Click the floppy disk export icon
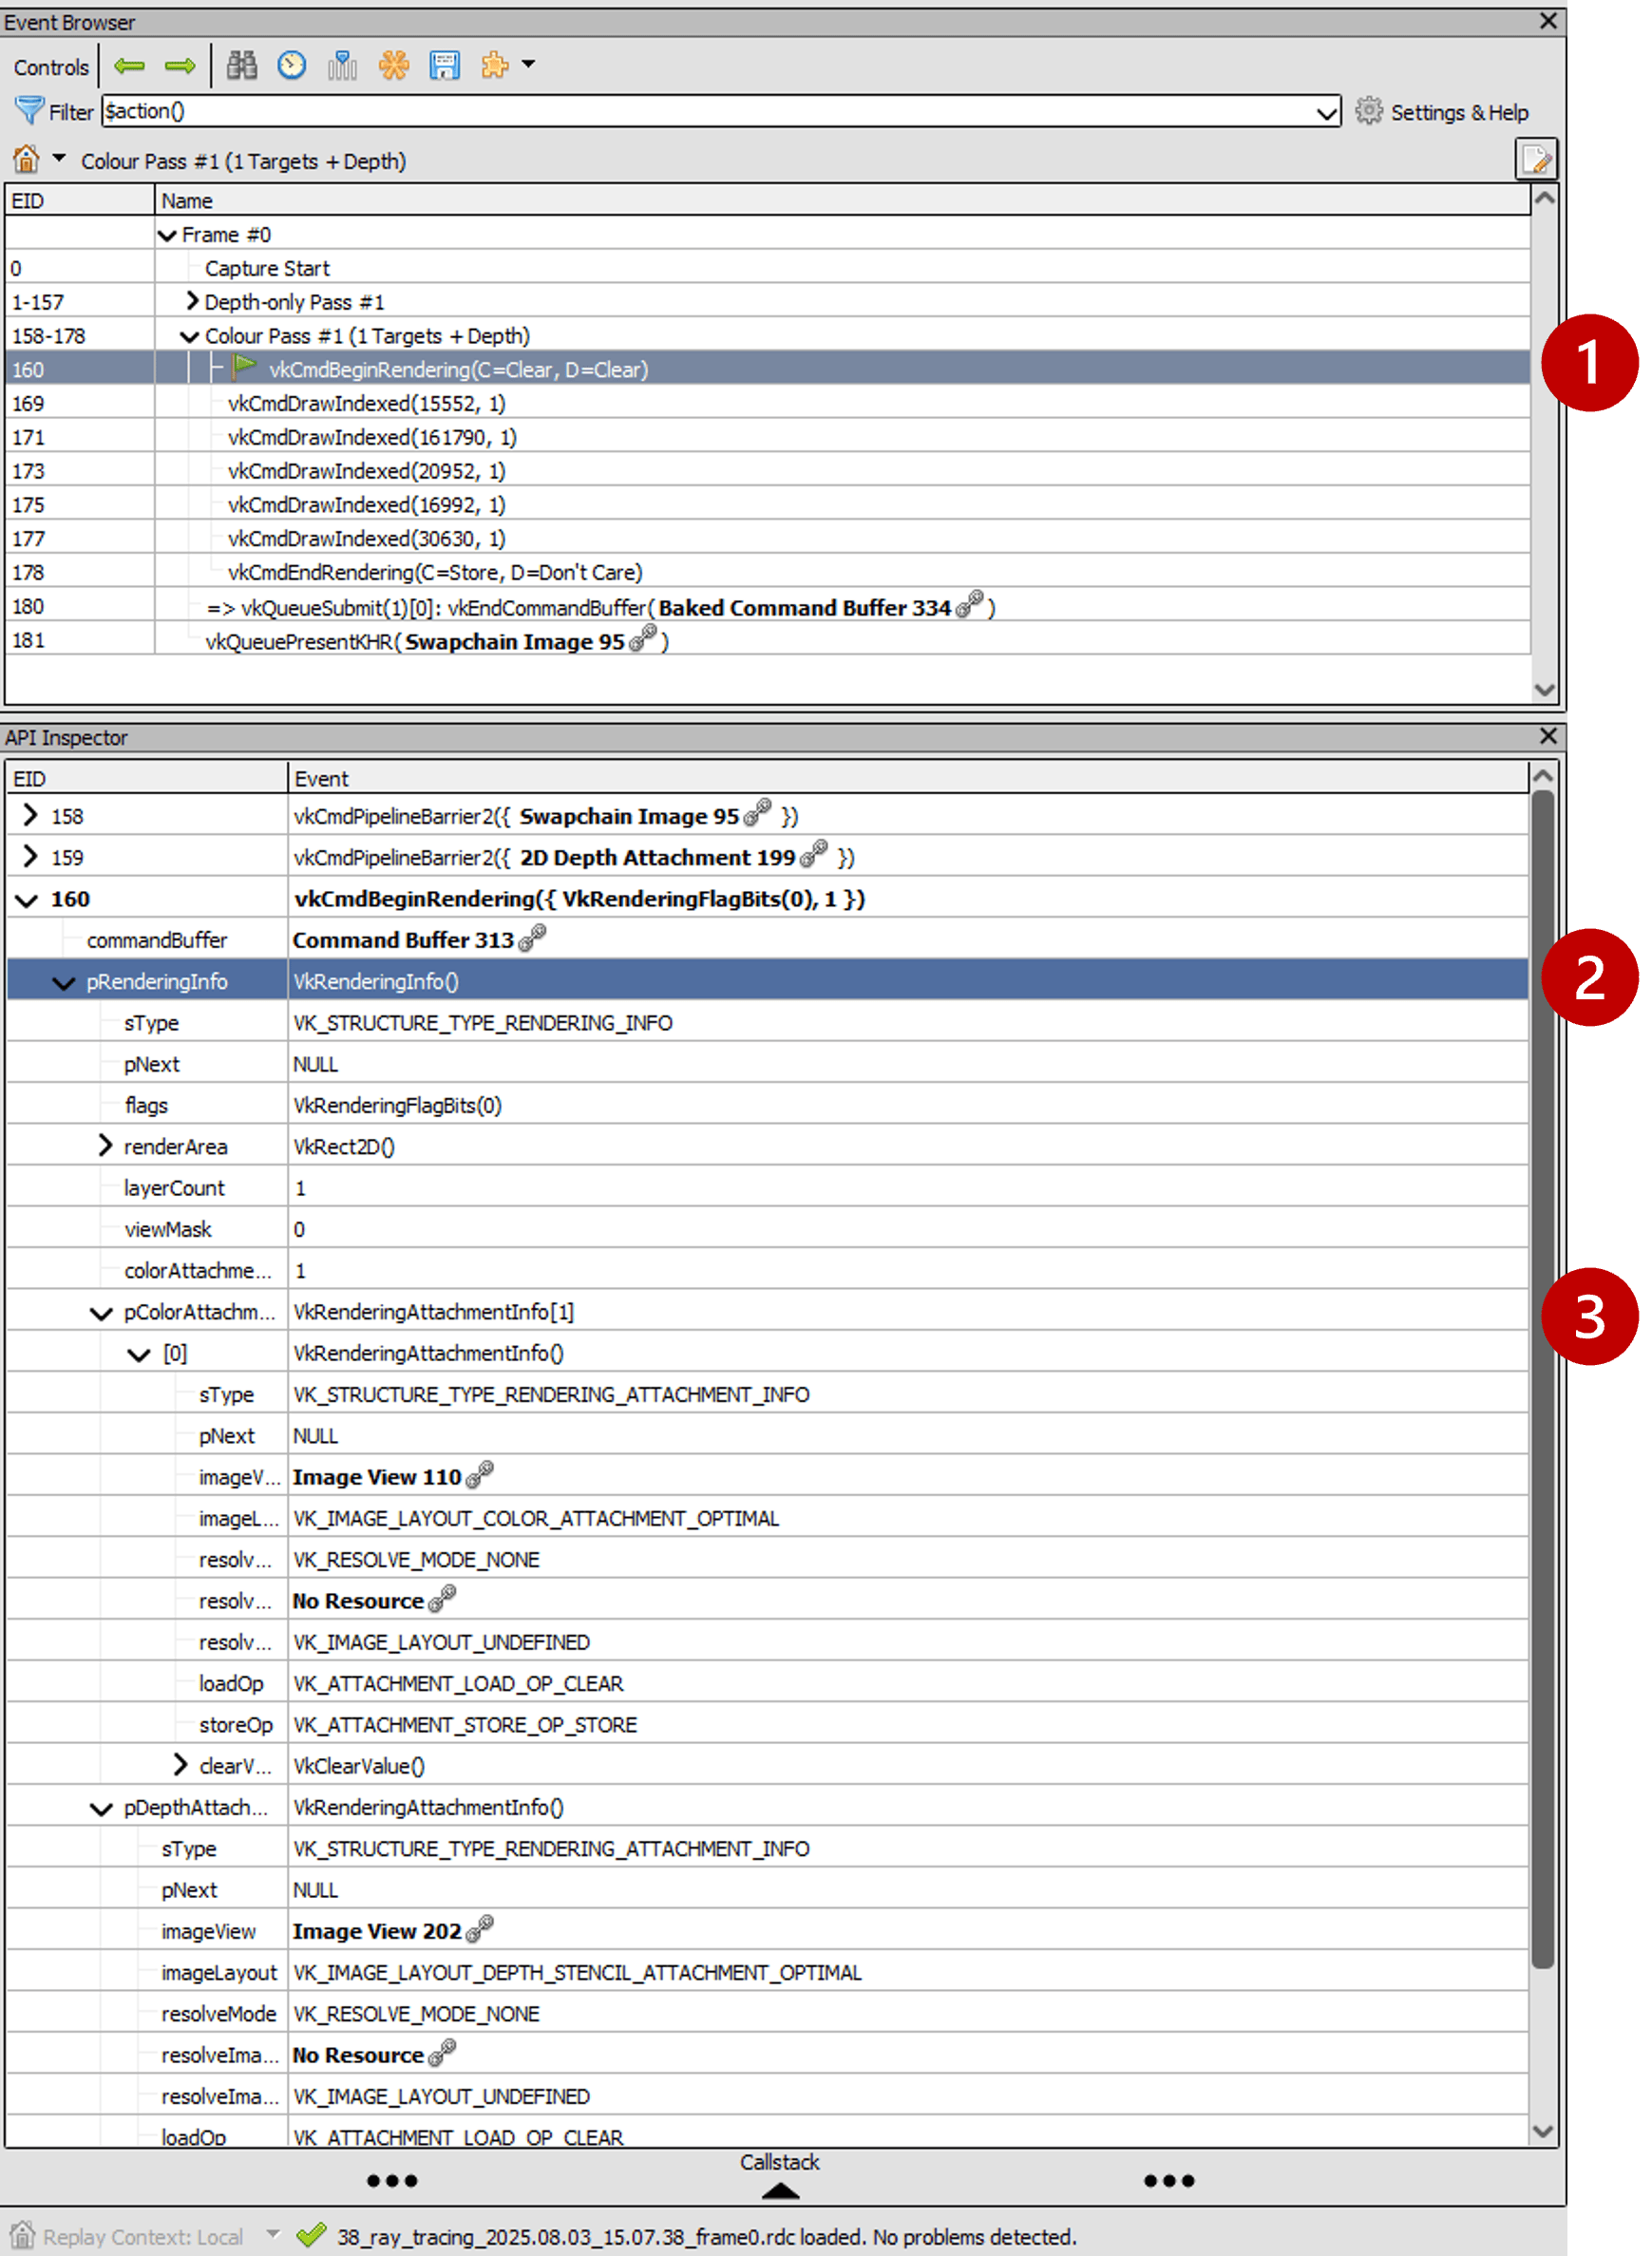1652x2256 pixels. [x=444, y=66]
